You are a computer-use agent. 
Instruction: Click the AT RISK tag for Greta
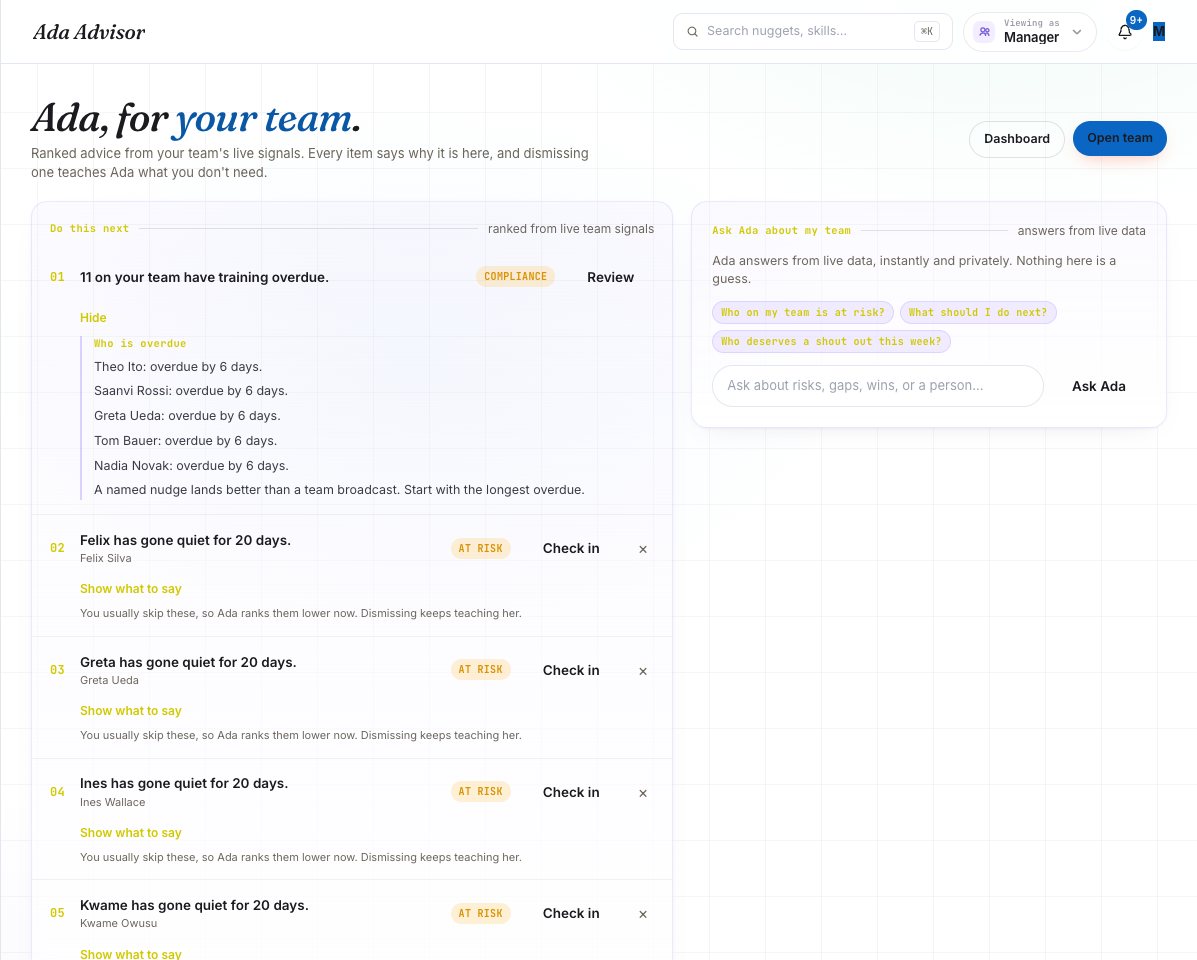(x=480, y=669)
